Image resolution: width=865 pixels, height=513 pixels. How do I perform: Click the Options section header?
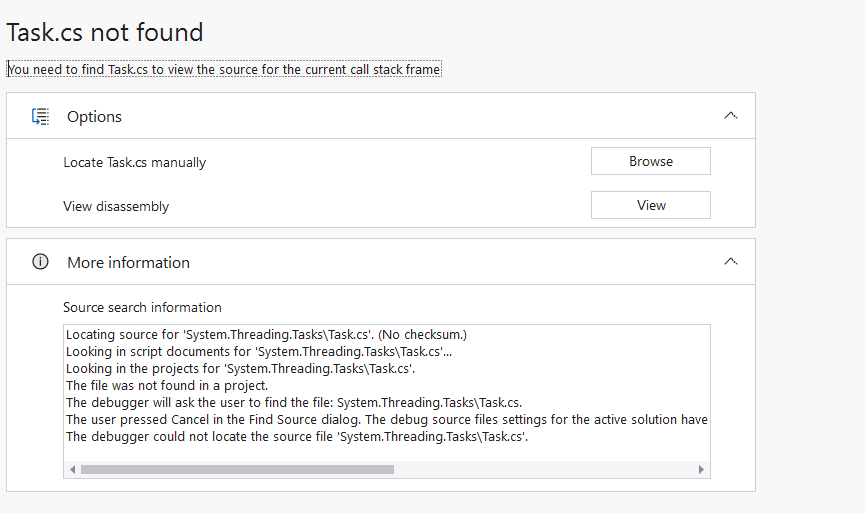point(94,116)
